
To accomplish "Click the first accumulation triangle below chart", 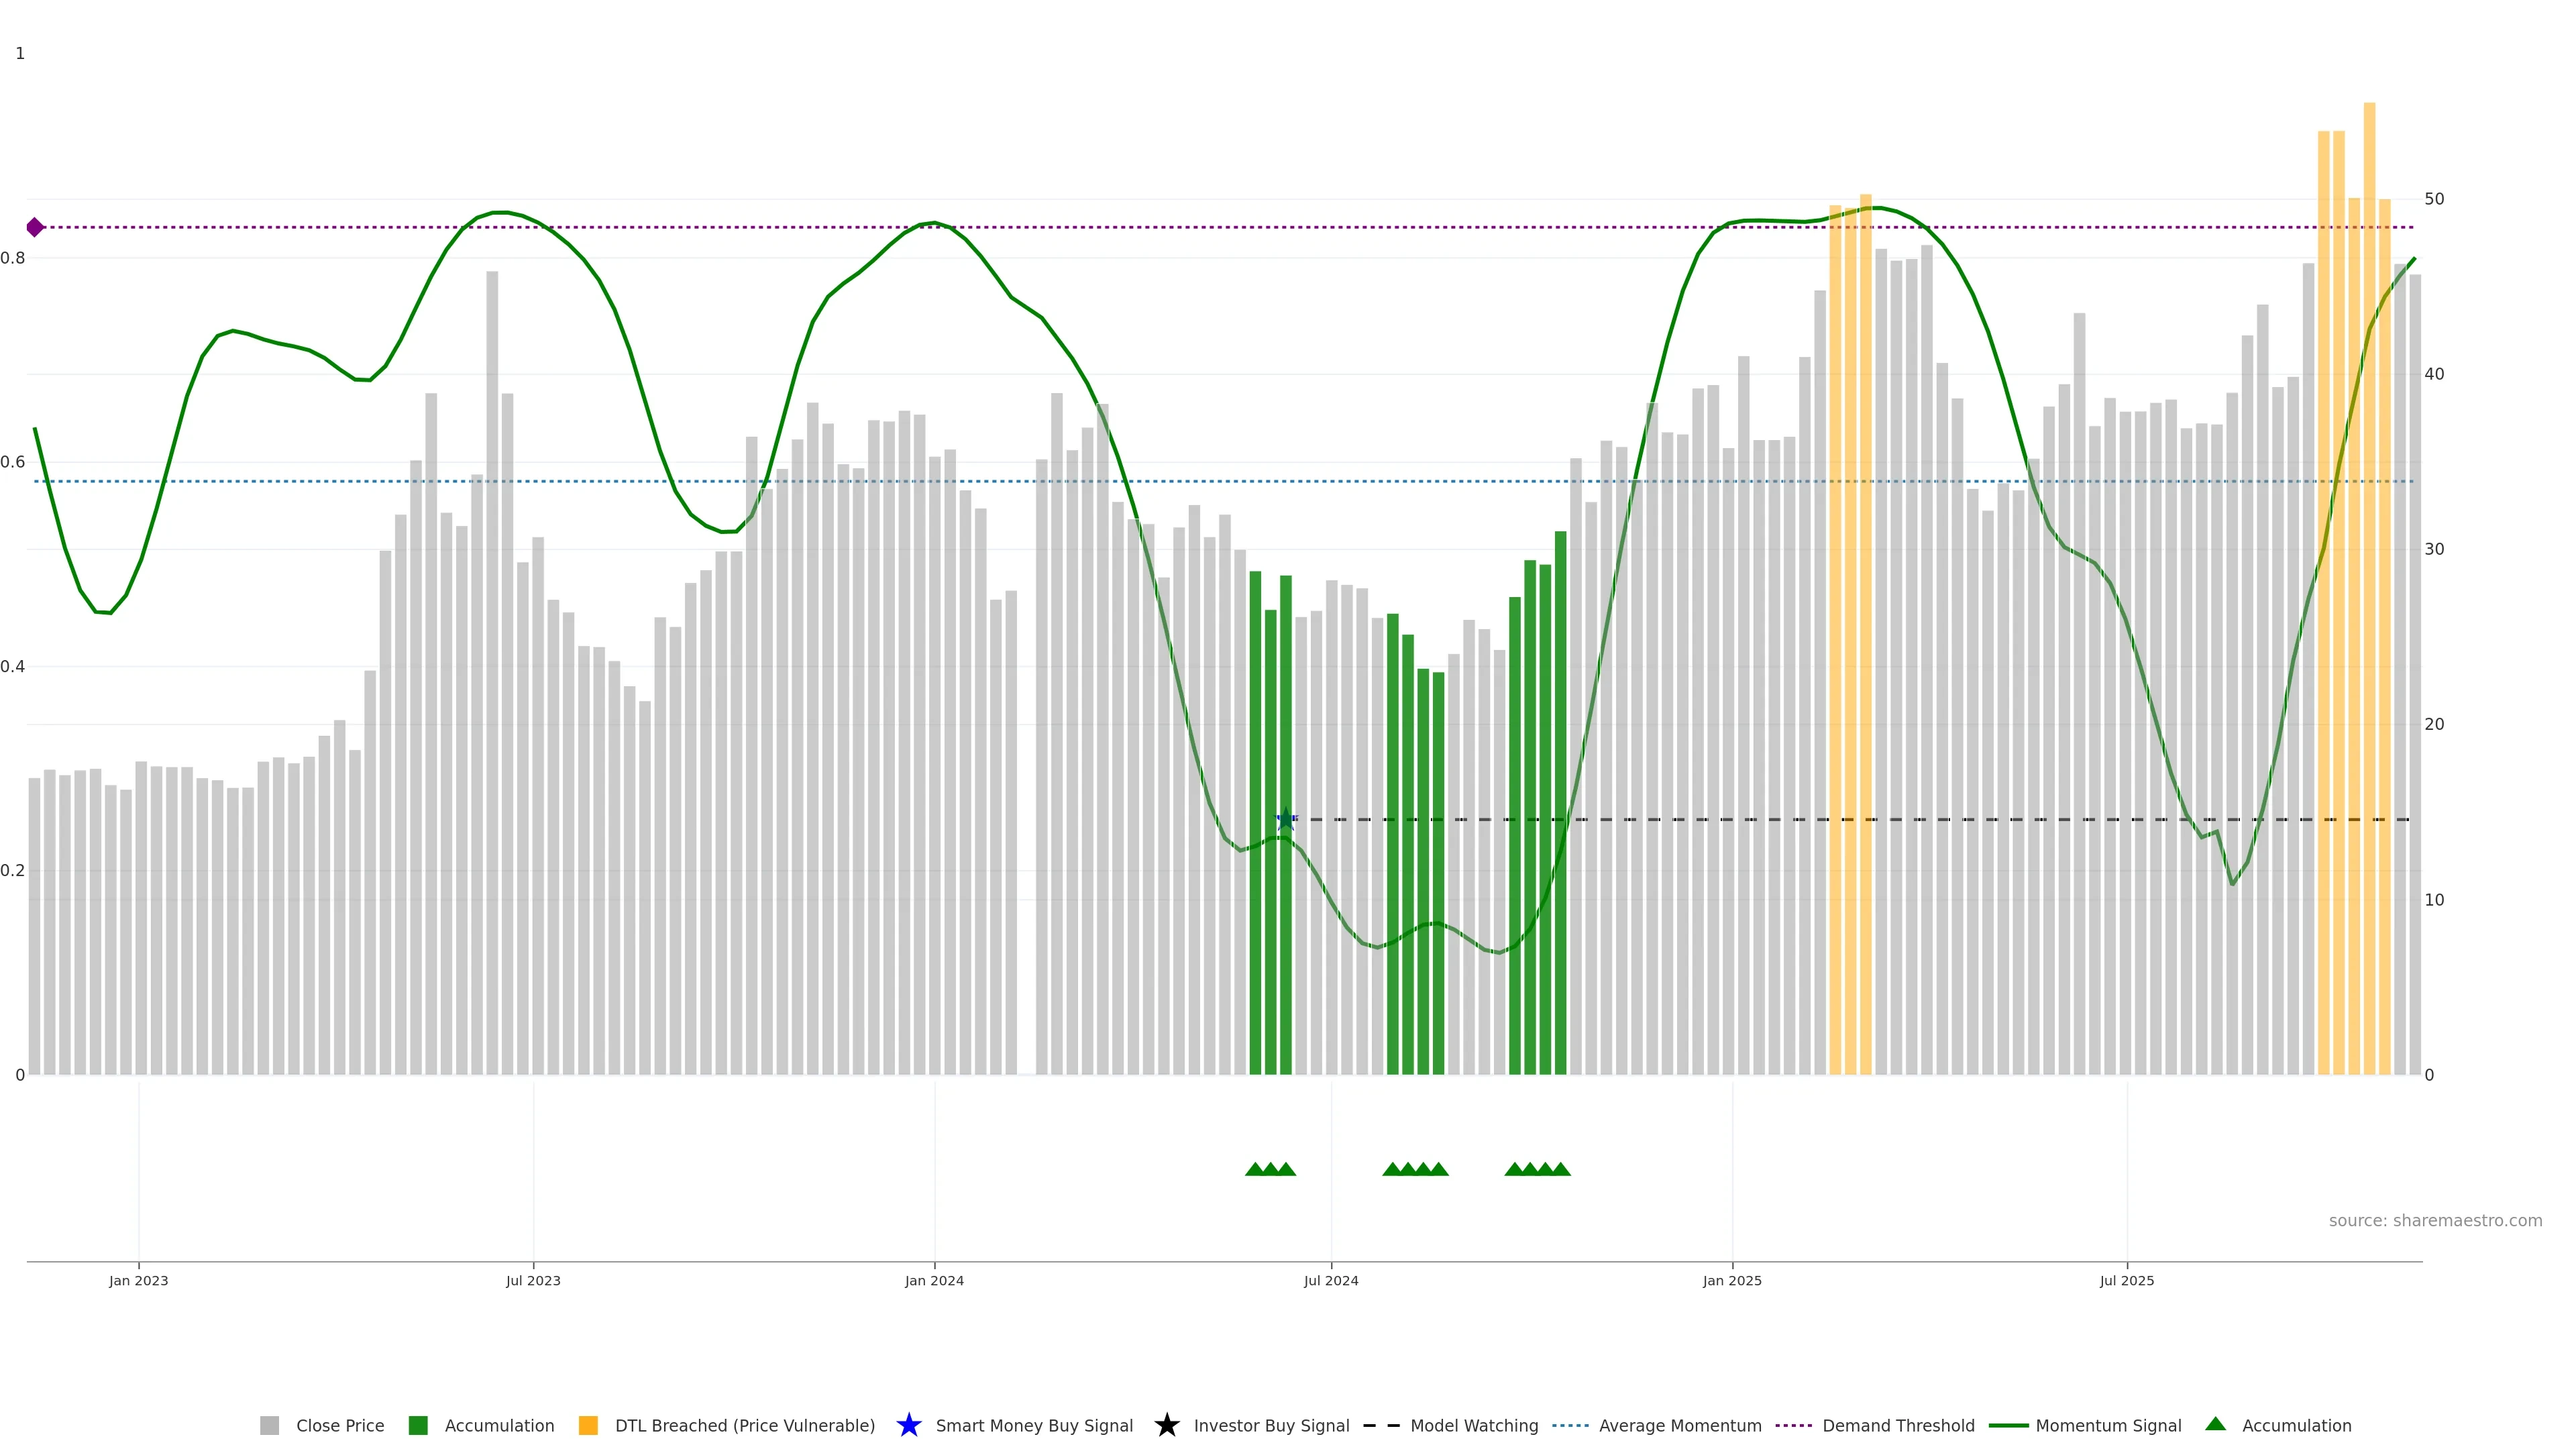I will coord(1255,1169).
